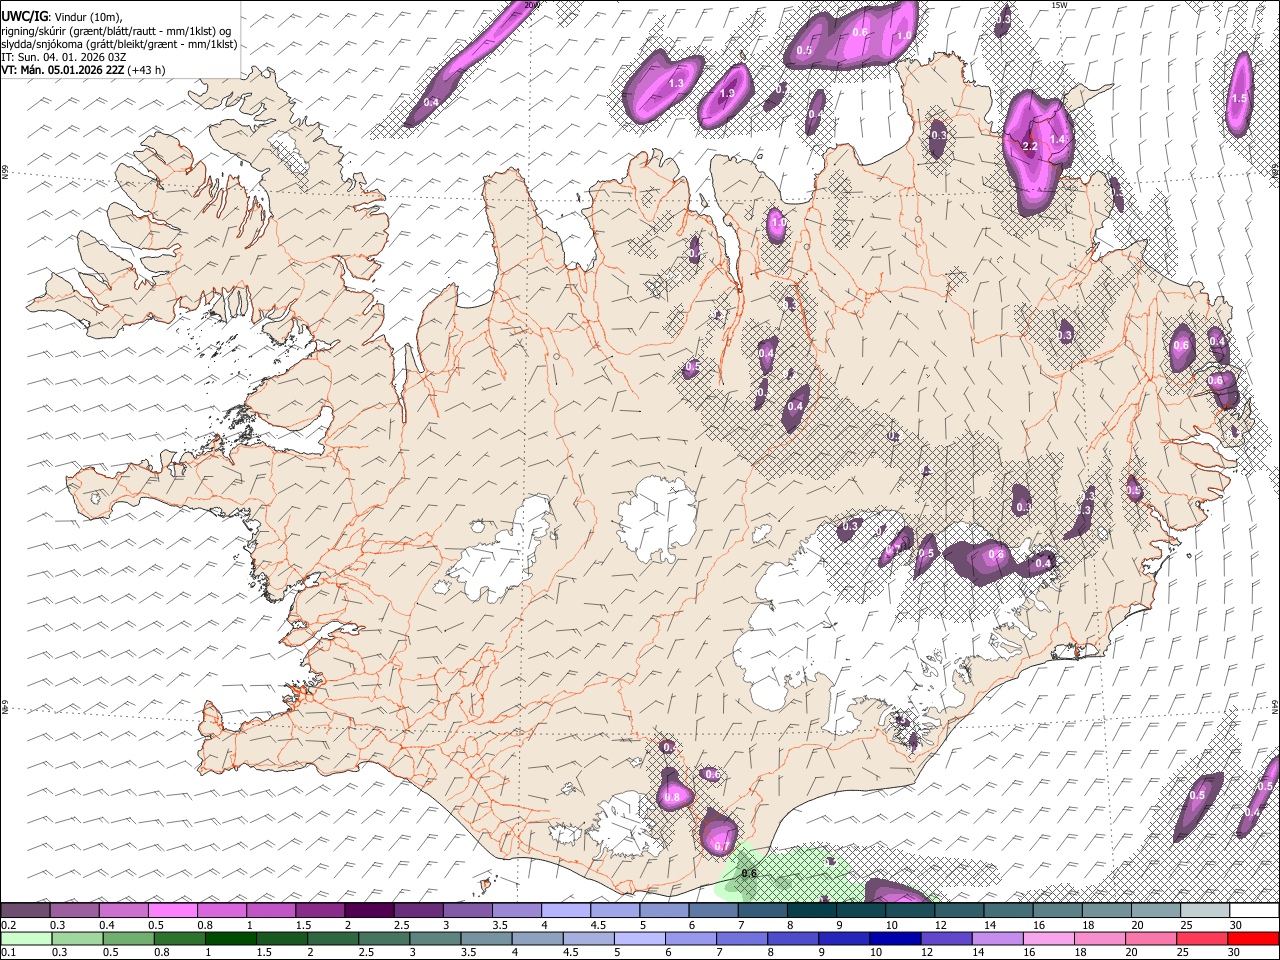The image size is (1280, 960).
Task: Click the '1.9' precipitation value on the map
Action: point(728,94)
